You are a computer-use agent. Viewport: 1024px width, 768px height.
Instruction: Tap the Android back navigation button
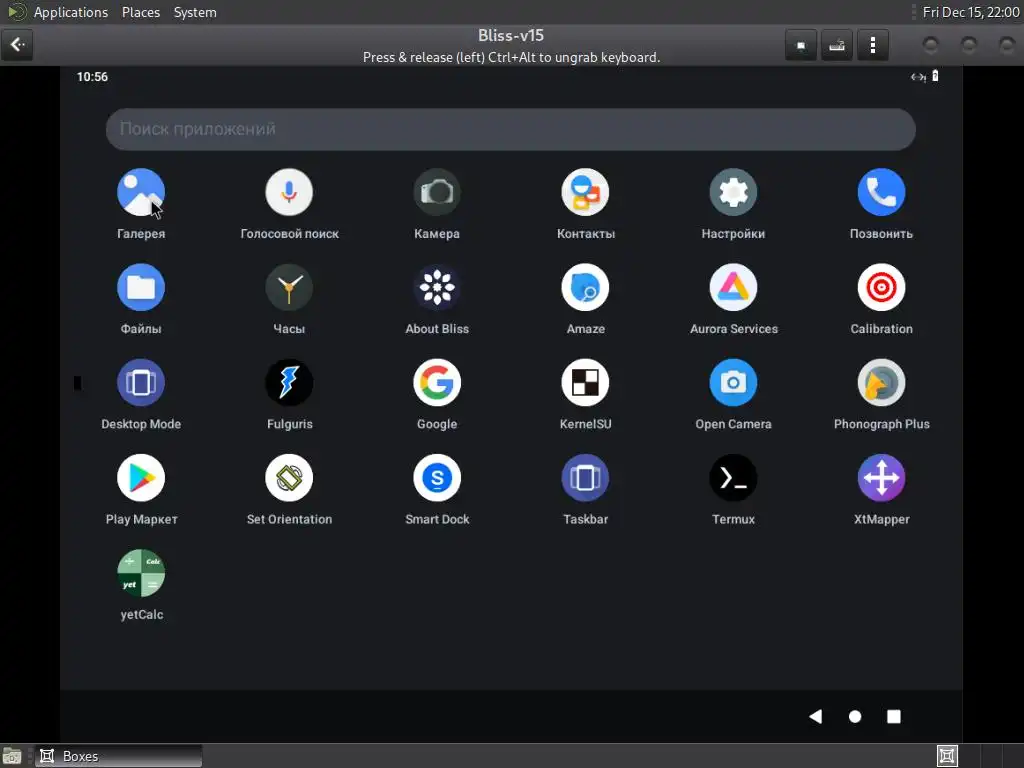coord(816,716)
